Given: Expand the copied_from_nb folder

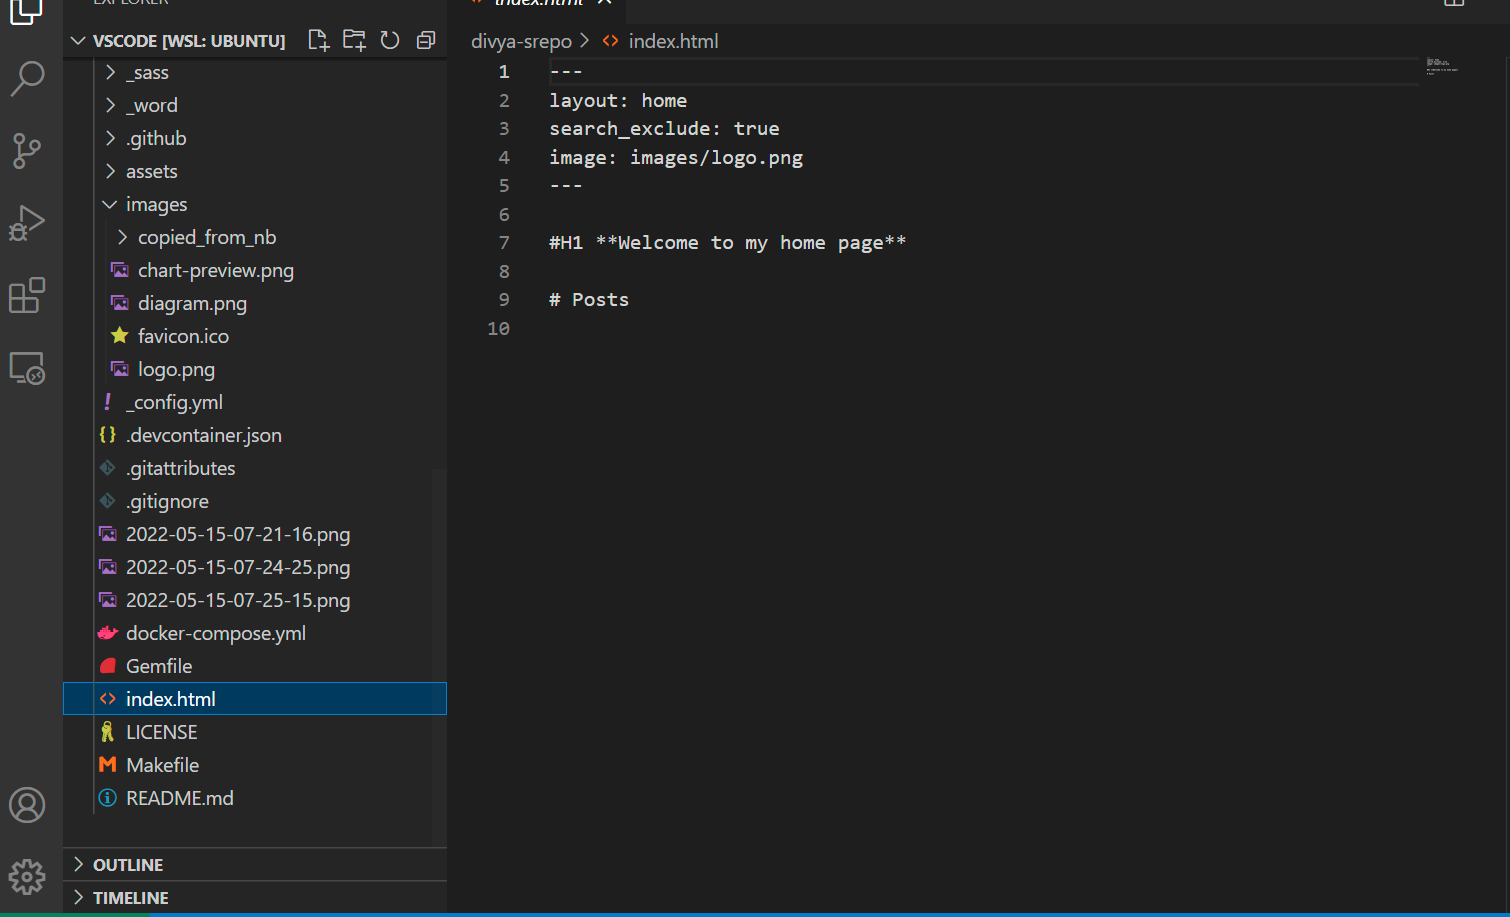Looking at the screenshot, I should 206,237.
